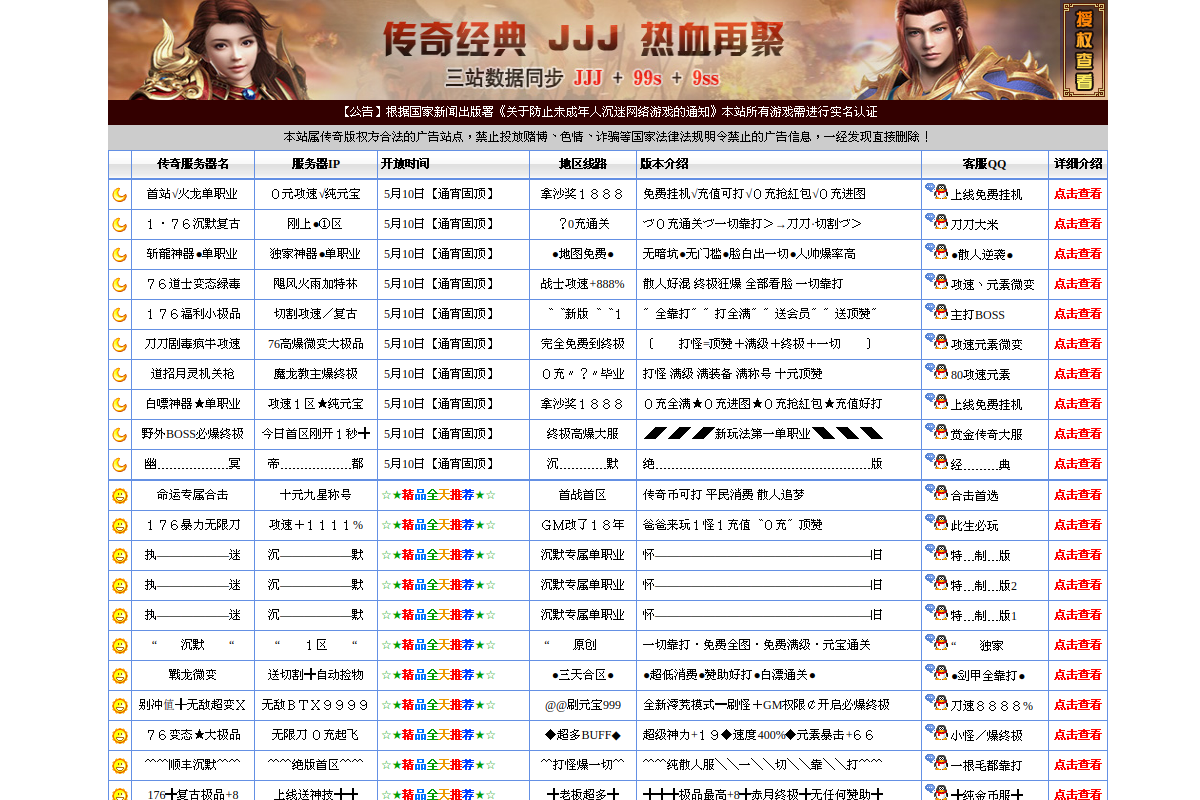Click QQ contact text 赏金传奇大服
Screen dimensions: 1200x800
(986, 435)
